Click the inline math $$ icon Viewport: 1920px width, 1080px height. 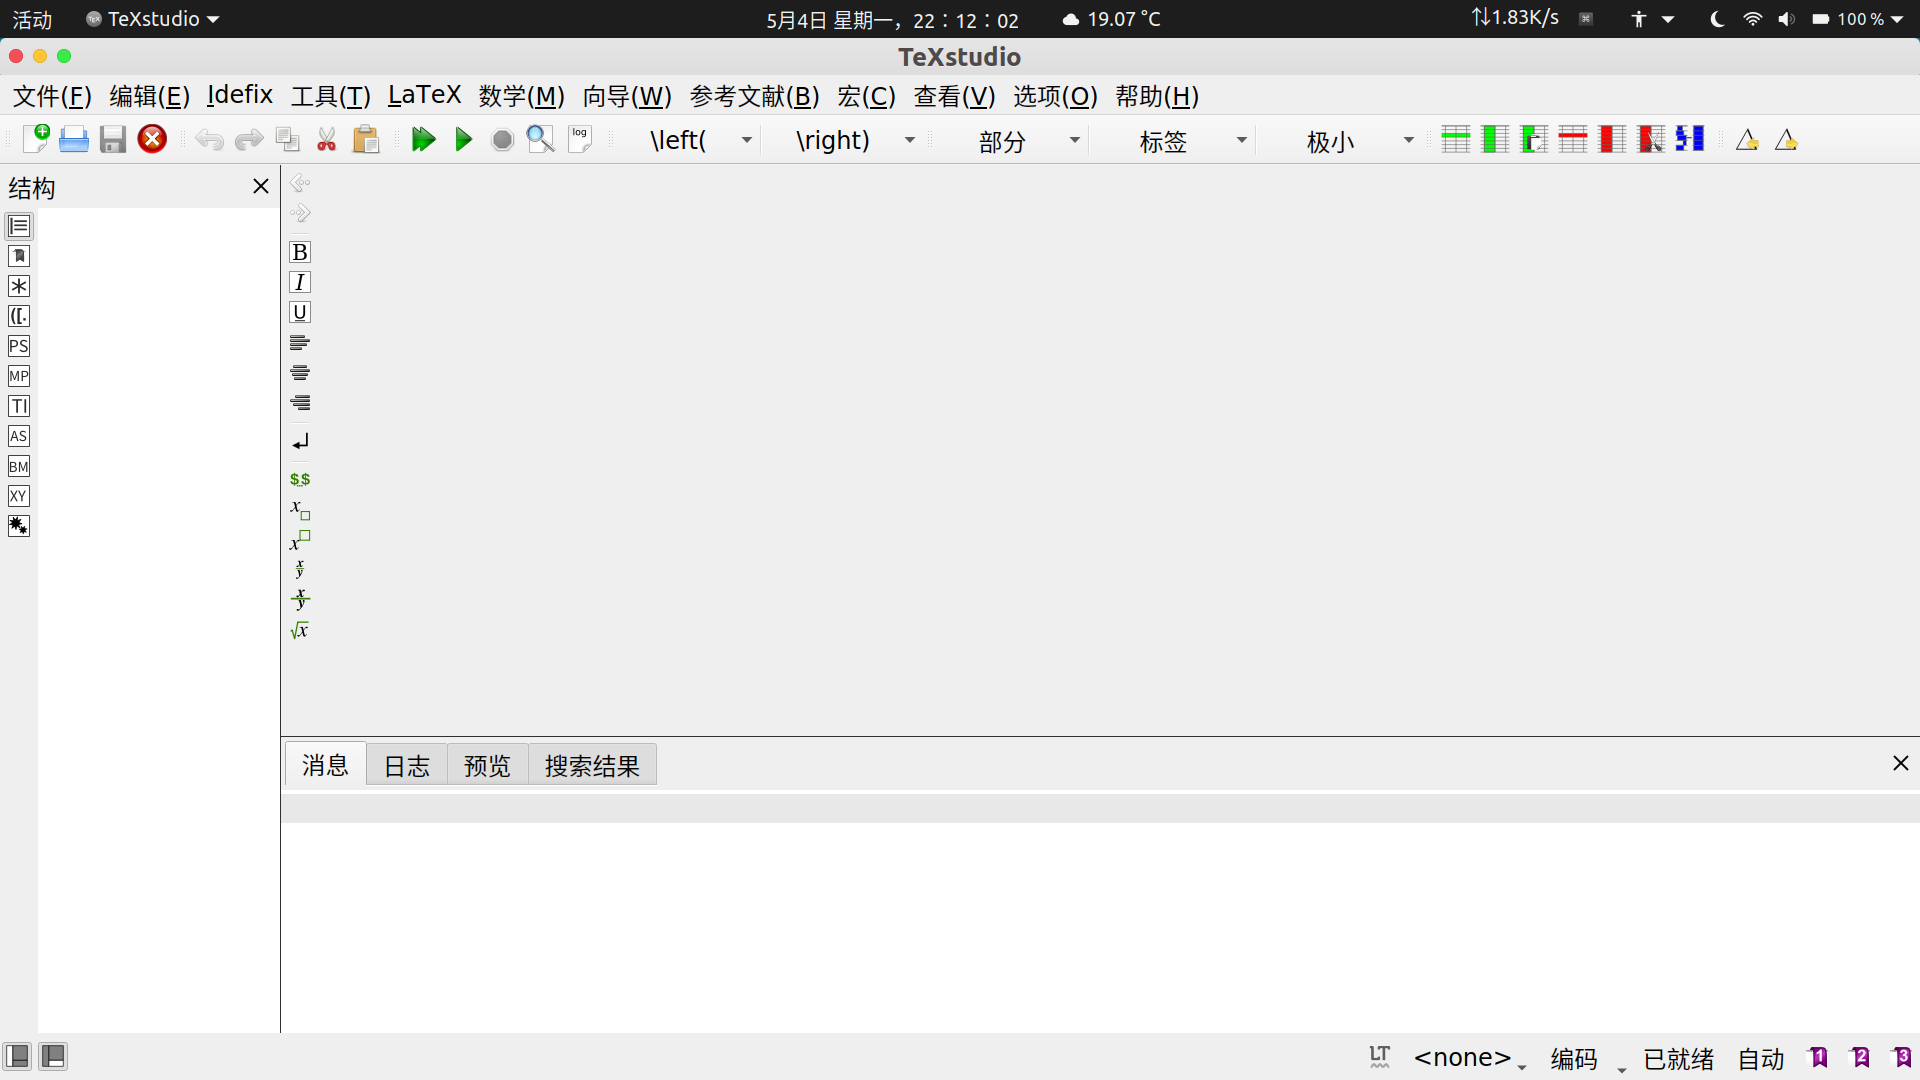click(x=300, y=479)
